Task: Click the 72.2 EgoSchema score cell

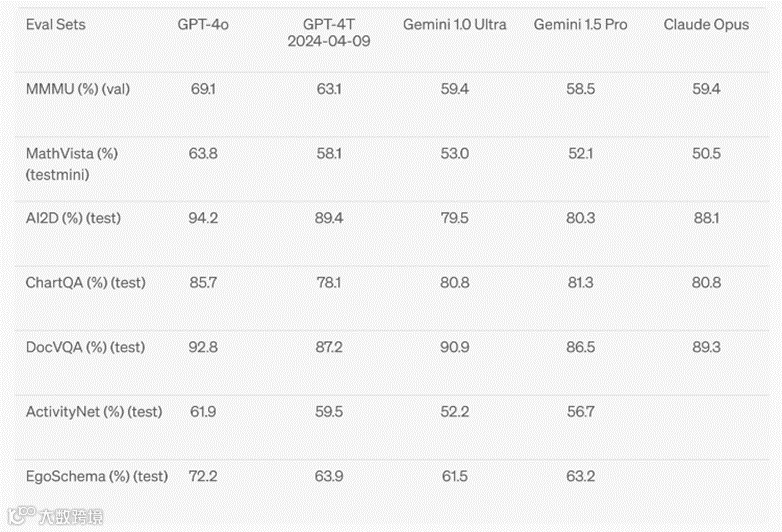Action: (203, 476)
